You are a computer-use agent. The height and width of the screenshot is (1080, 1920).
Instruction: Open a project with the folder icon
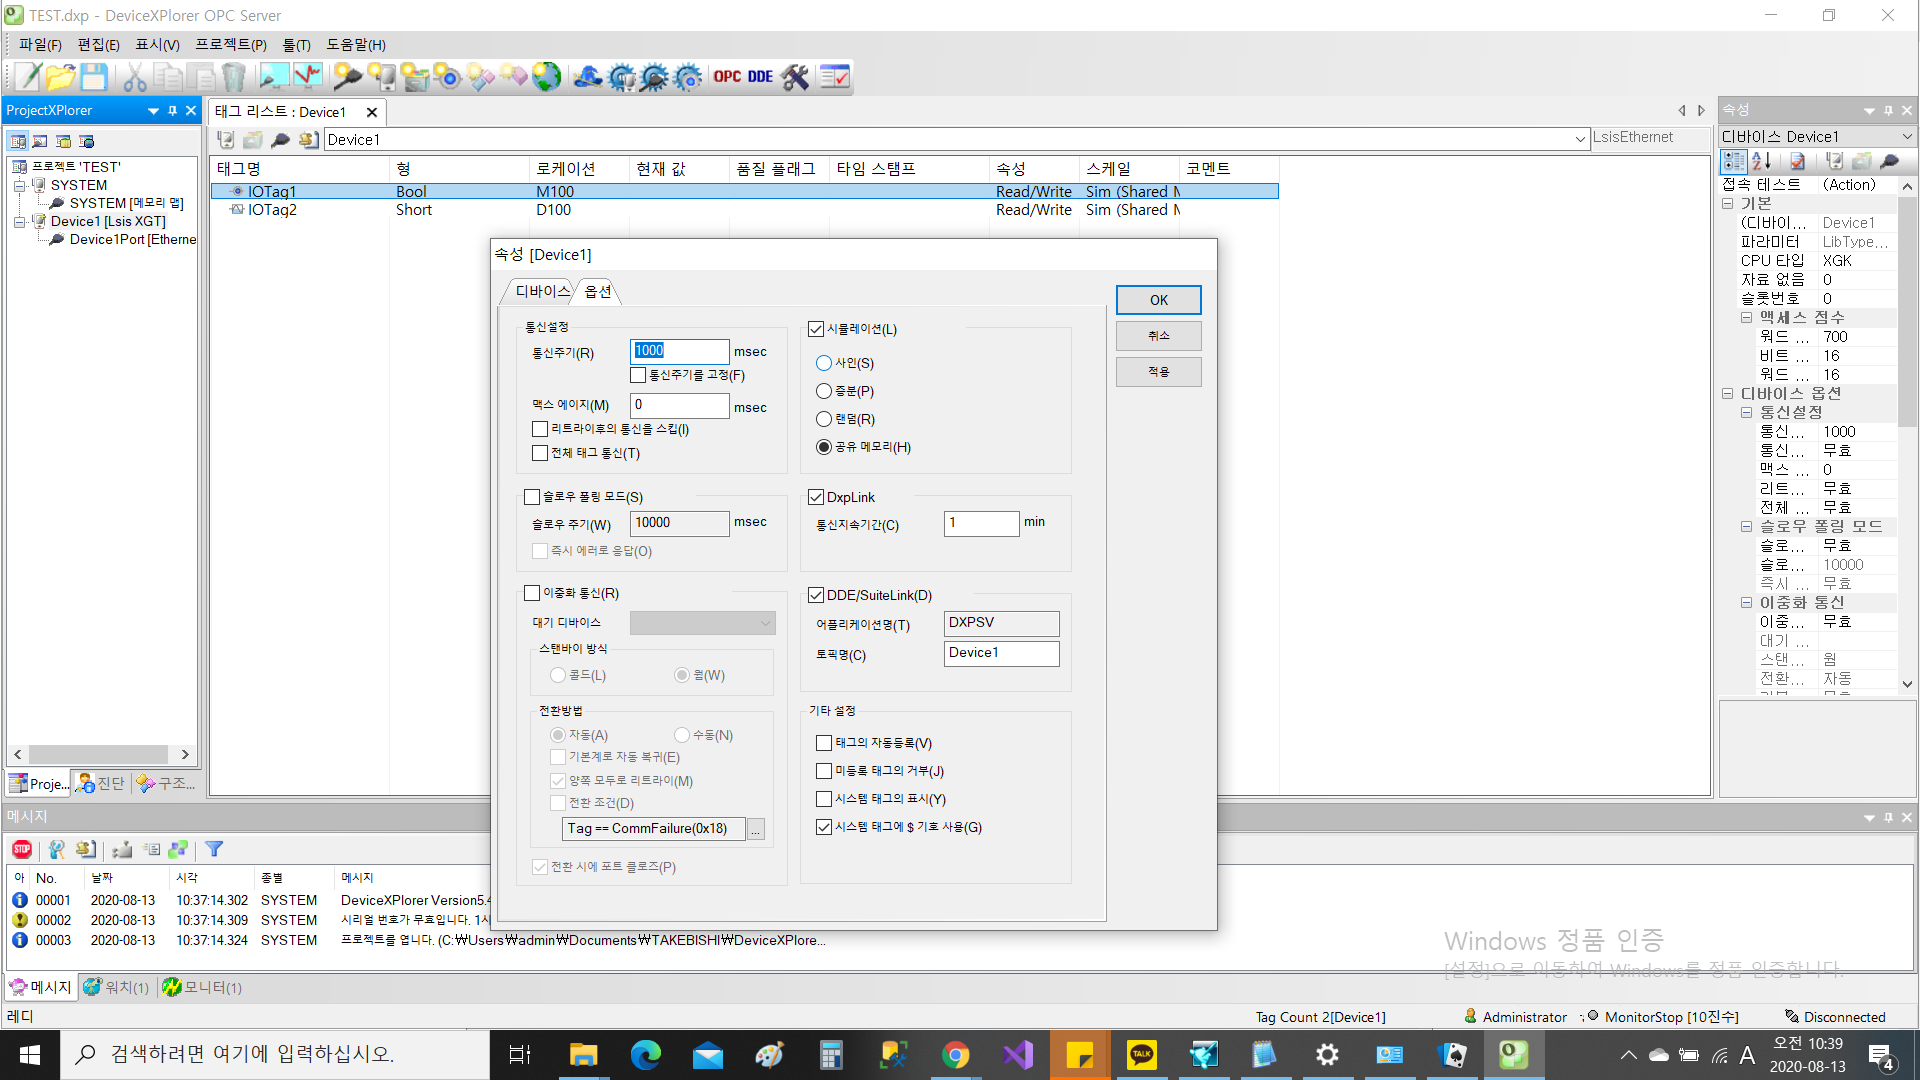[60, 77]
